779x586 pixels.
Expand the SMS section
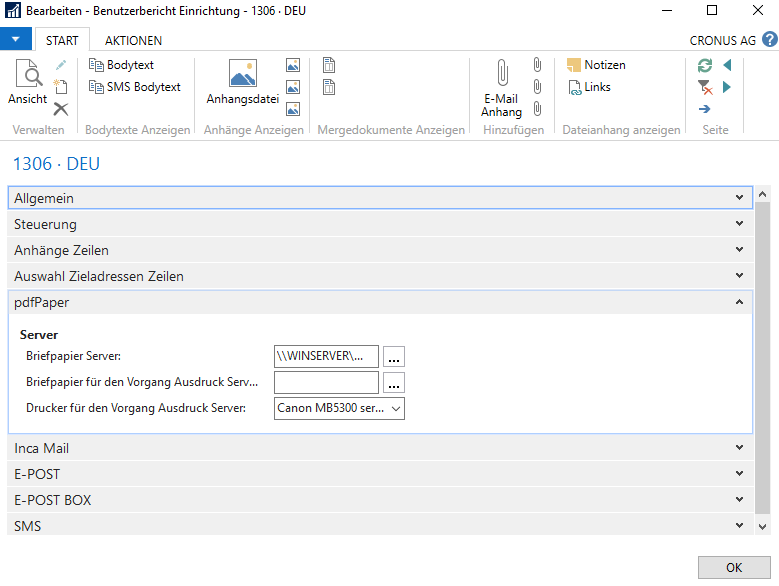click(x=381, y=524)
